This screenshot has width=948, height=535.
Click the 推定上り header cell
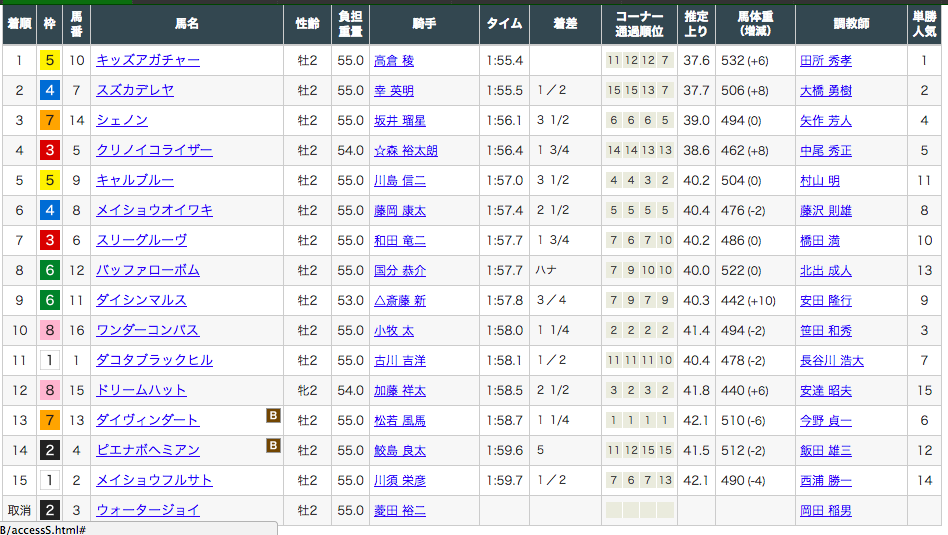pyautogui.click(x=696, y=24)
